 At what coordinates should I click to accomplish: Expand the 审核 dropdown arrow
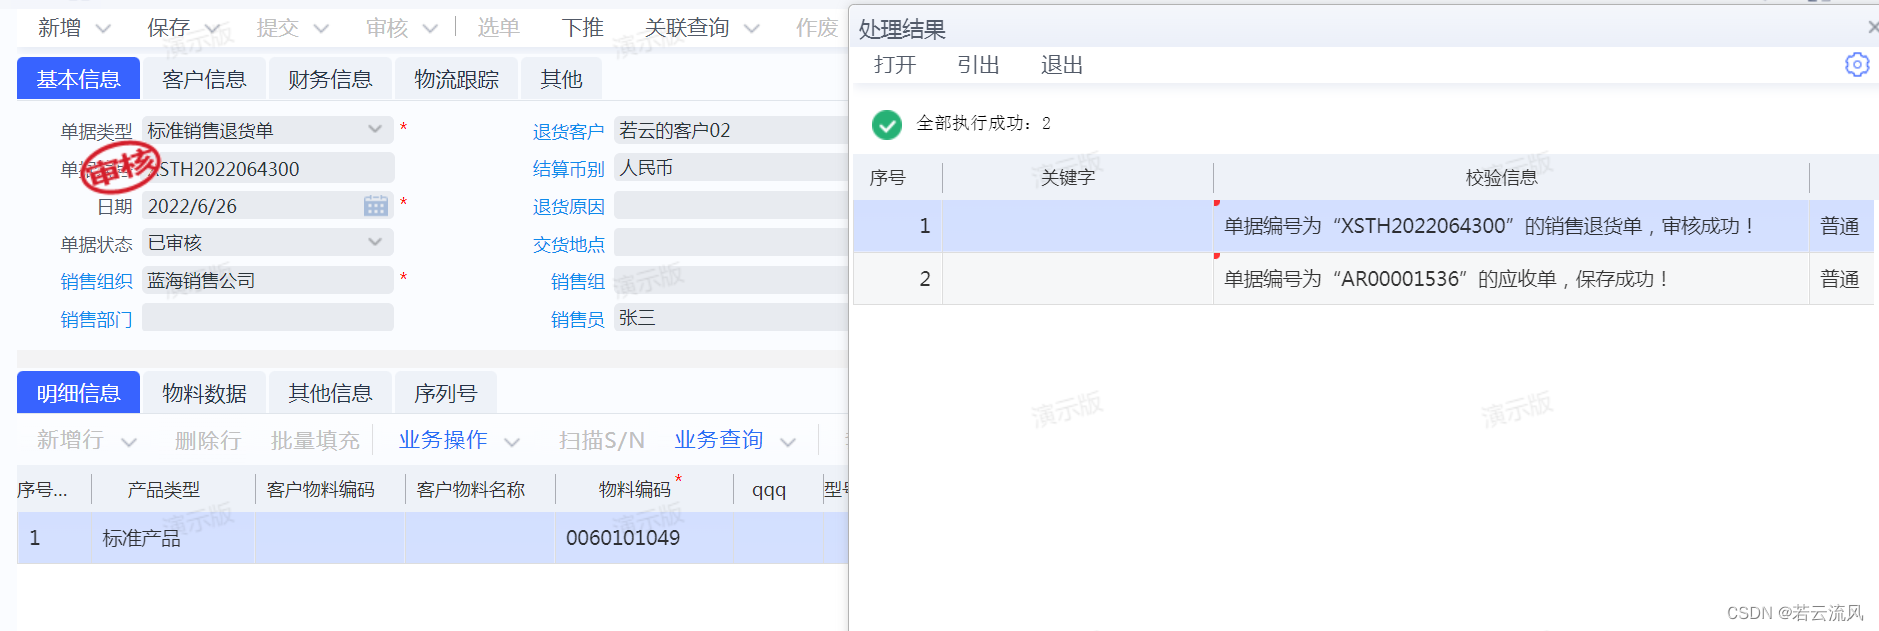click(x=430, y=29)
